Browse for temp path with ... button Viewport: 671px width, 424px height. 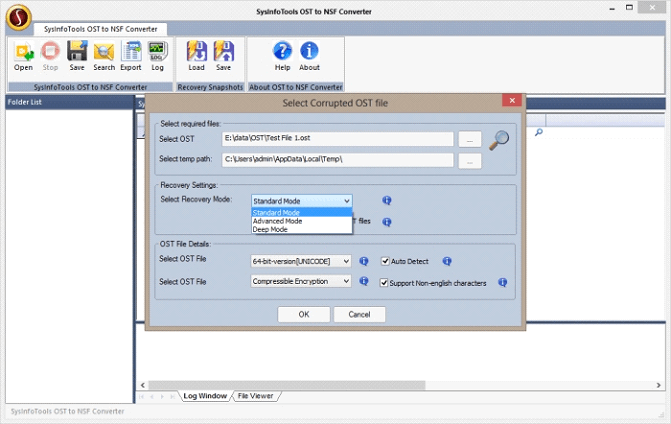470,161
